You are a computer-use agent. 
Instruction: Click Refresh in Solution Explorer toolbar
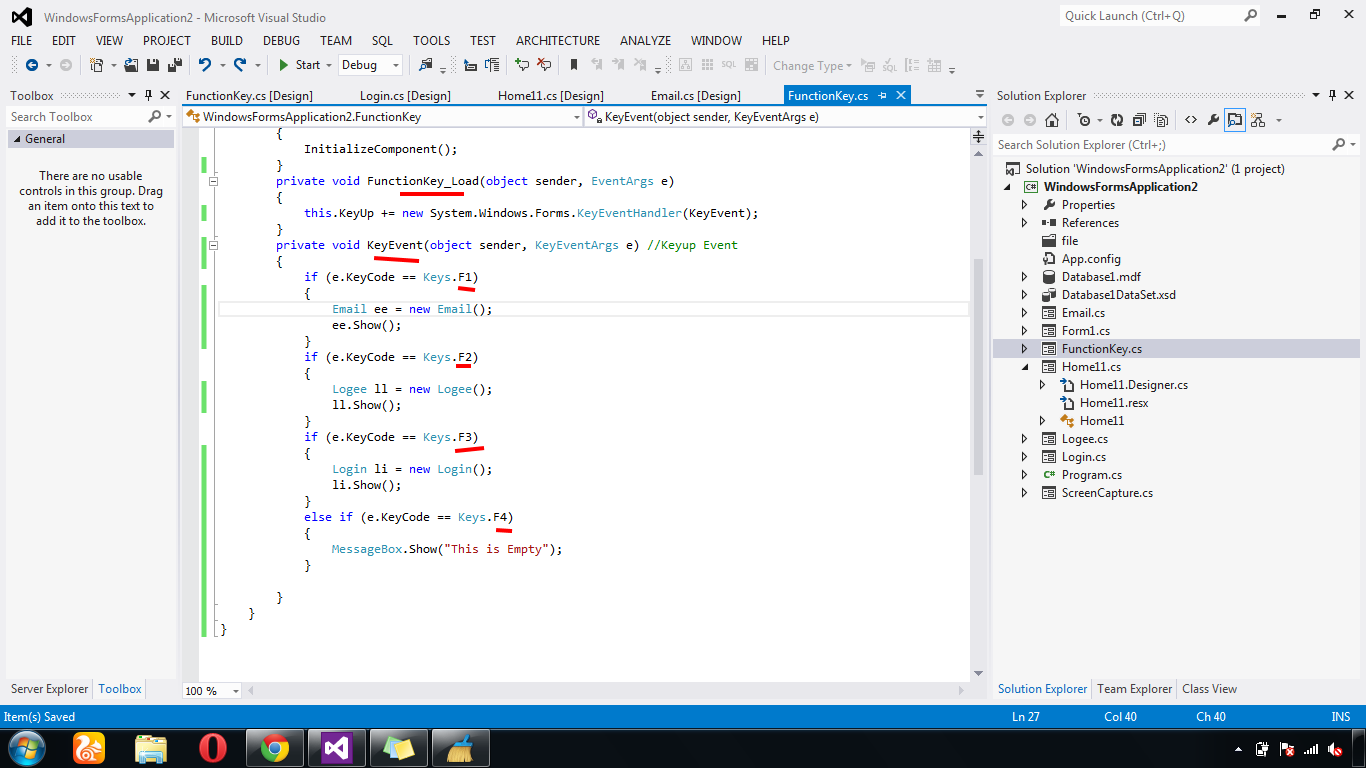[x=1117, y=120]
